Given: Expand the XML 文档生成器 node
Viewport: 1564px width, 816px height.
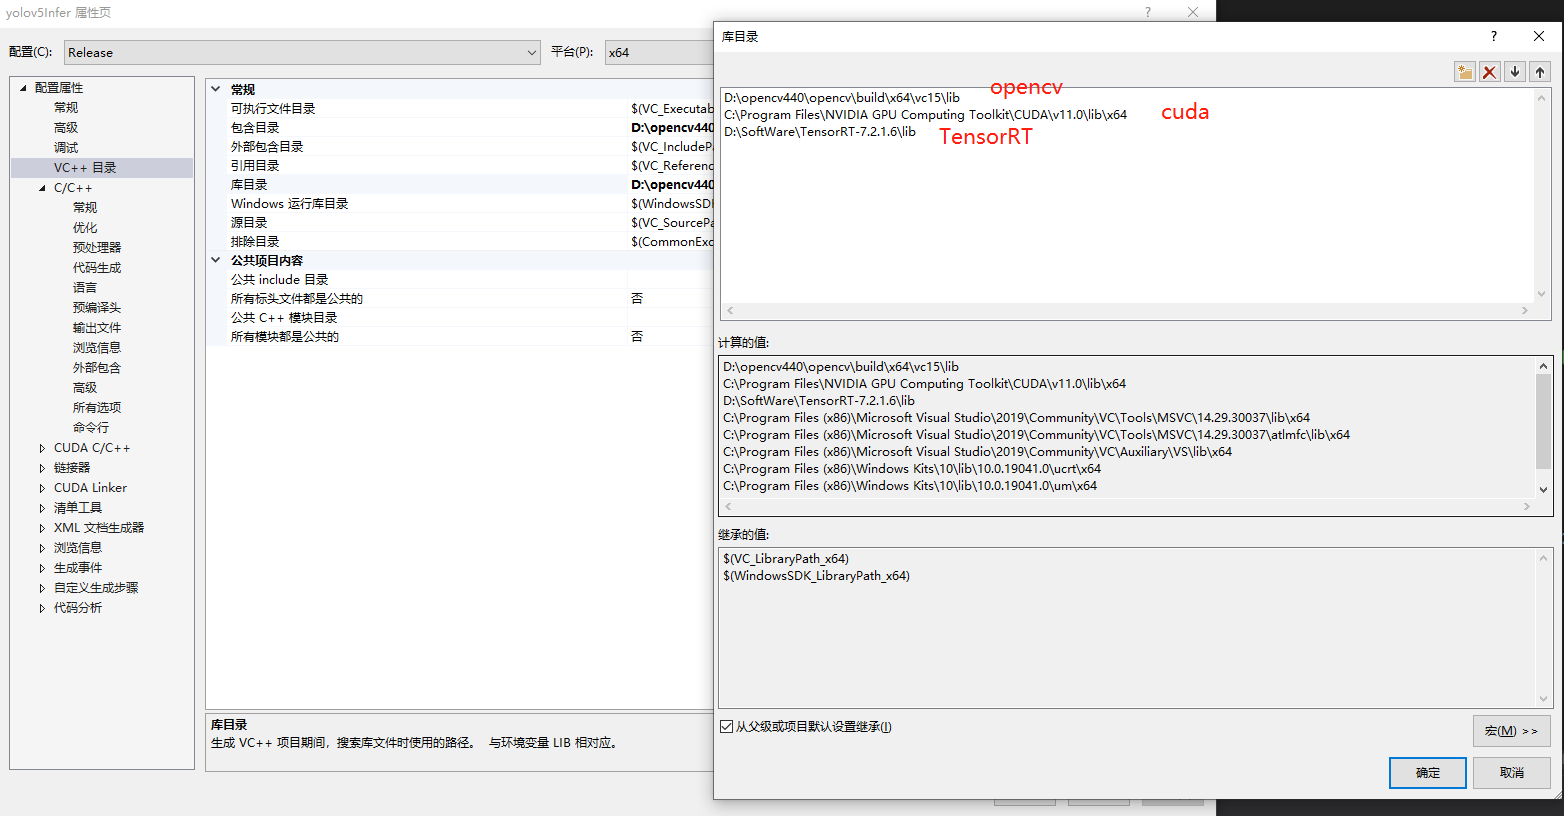Looking at the screenshot, I should coord(42,528).
